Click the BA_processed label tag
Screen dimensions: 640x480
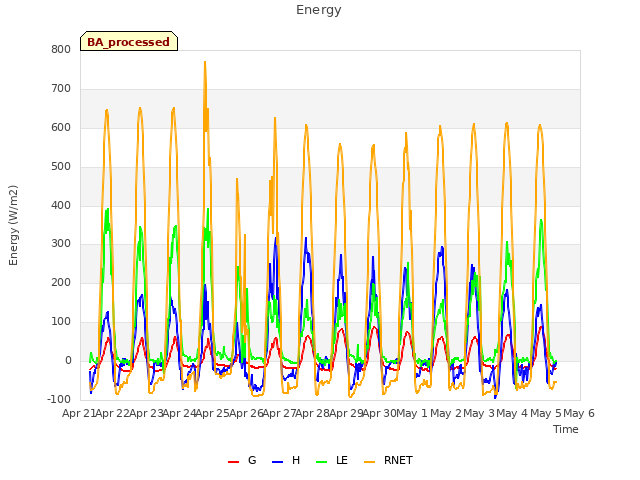coord(129,41)
